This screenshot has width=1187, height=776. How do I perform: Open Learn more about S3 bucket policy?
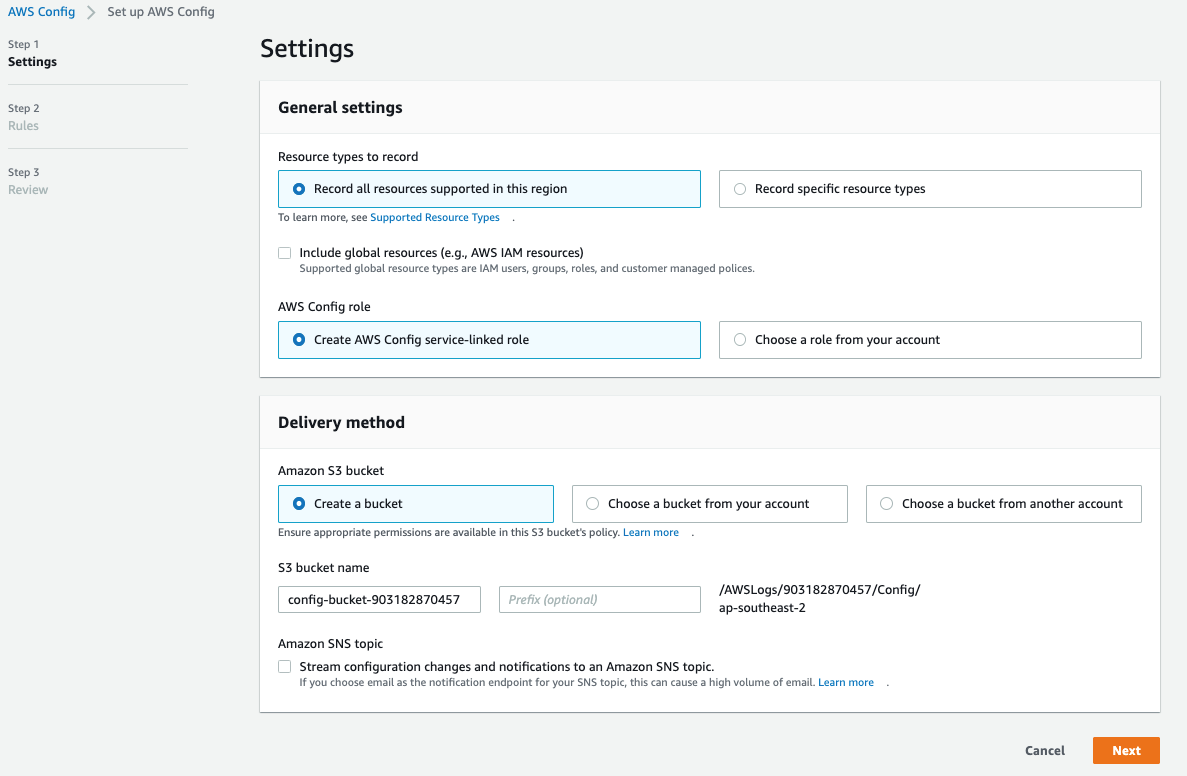click(x=651, y=533)
